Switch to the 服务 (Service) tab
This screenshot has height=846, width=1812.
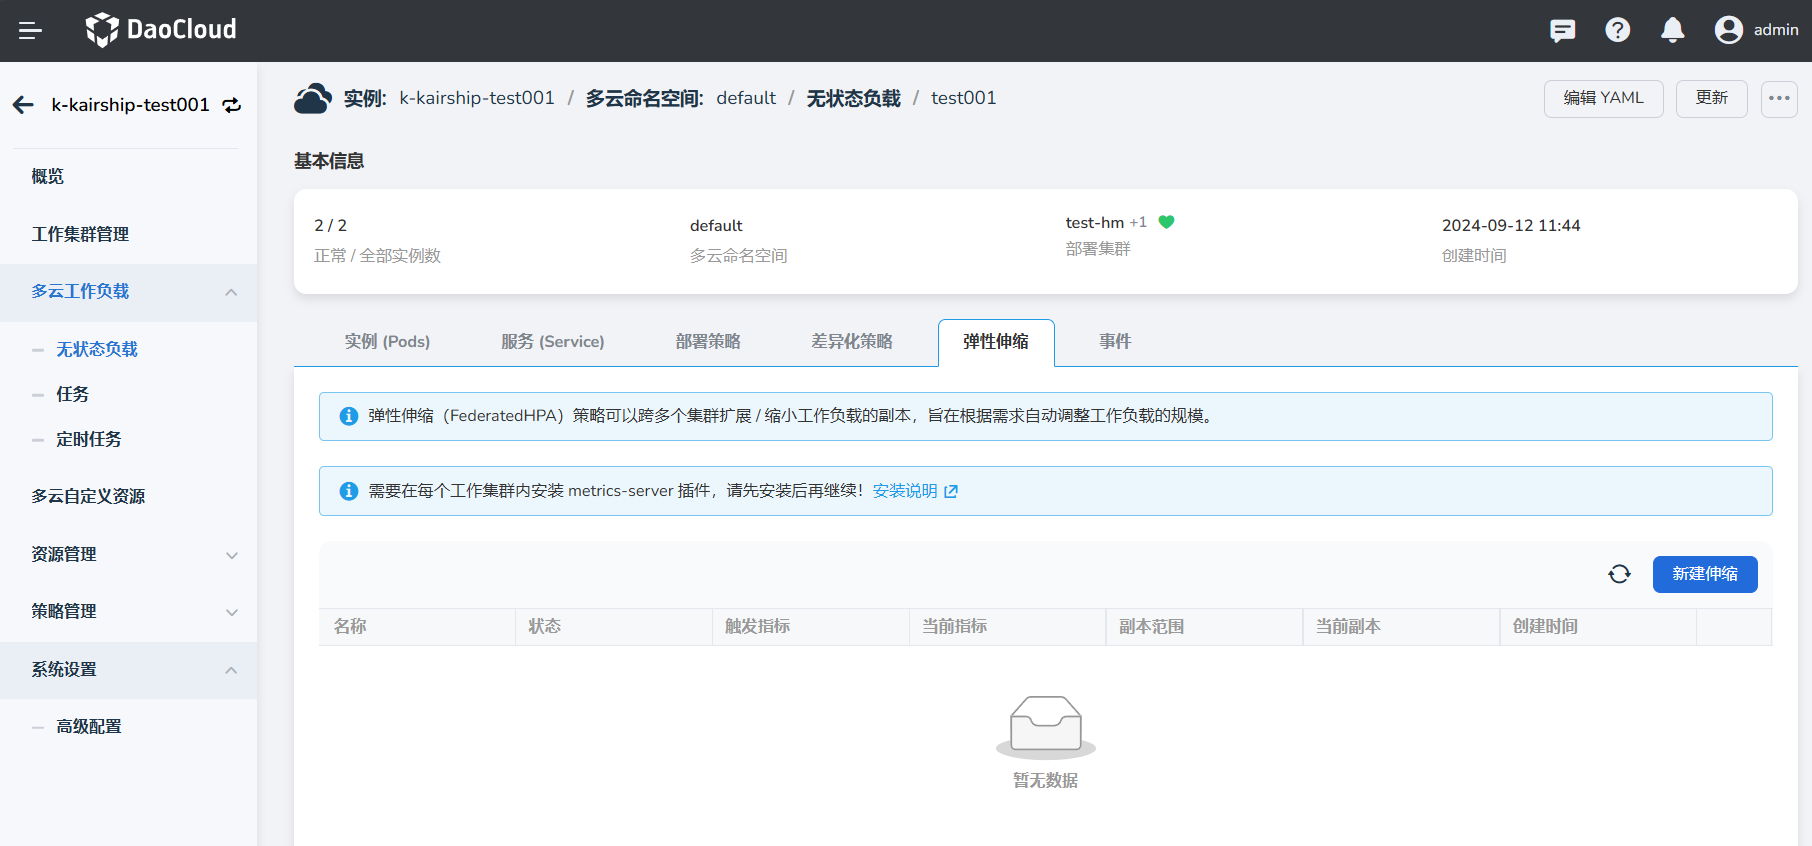pos(553,342)
